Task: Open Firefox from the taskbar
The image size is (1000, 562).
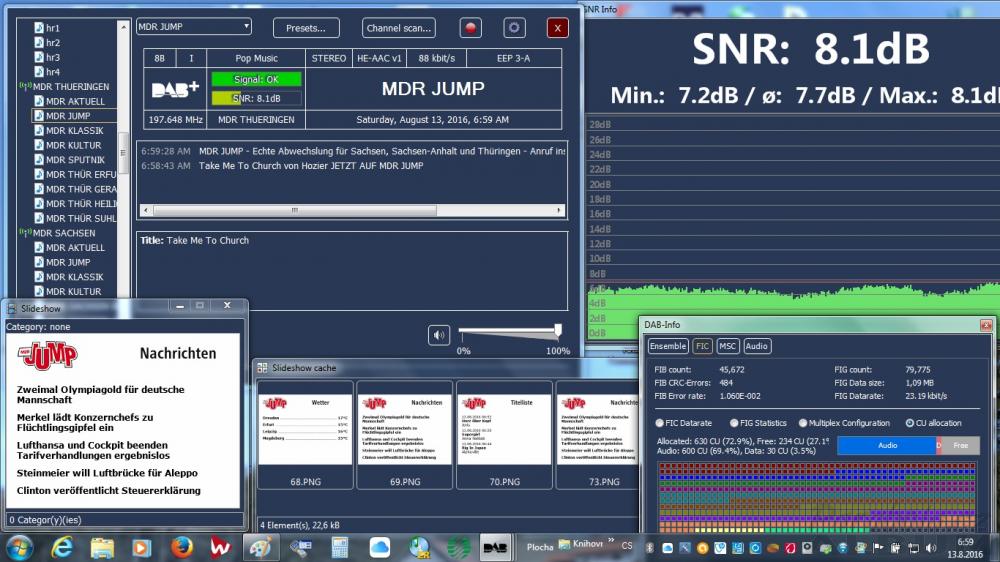Action: (x=181, y=547)
